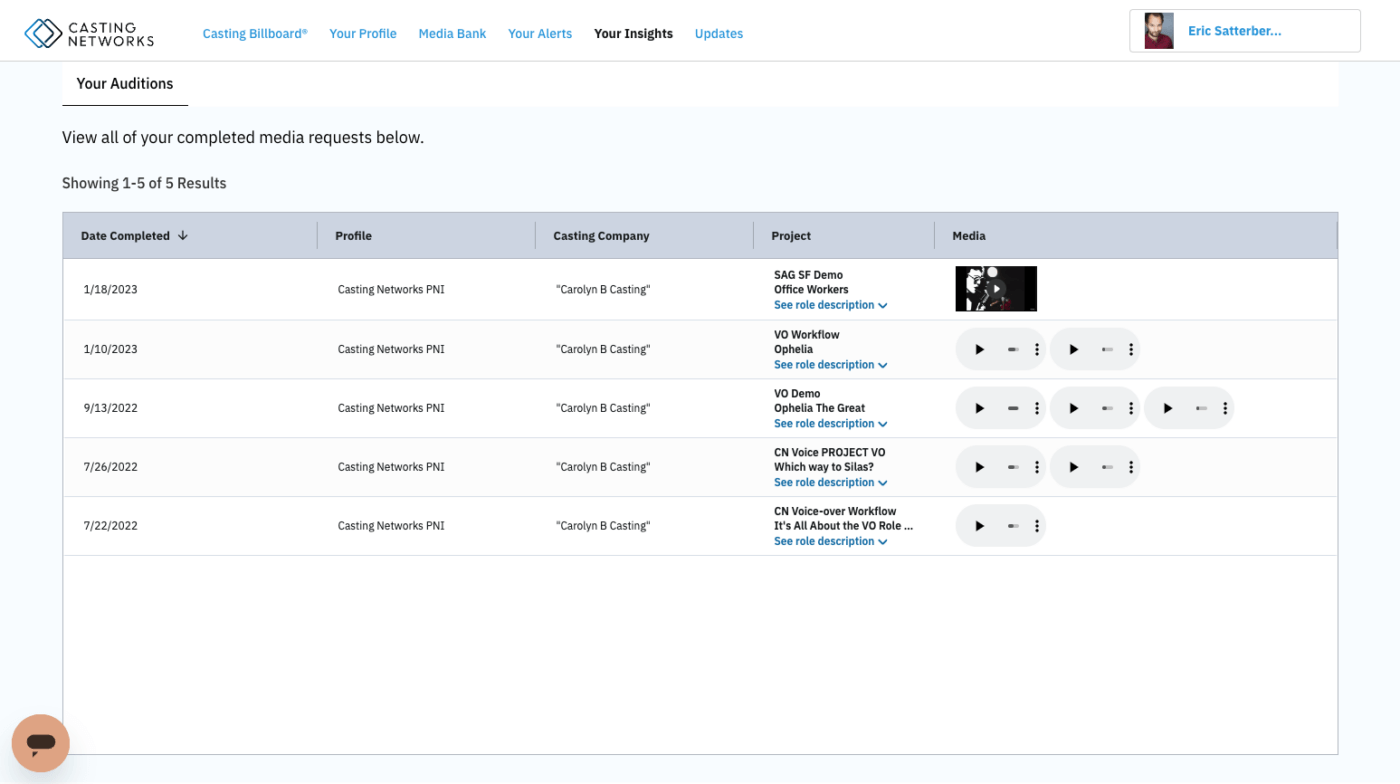Open Your Alerts page
Viewport: 1400px width, 784px height.
(540, 33)
